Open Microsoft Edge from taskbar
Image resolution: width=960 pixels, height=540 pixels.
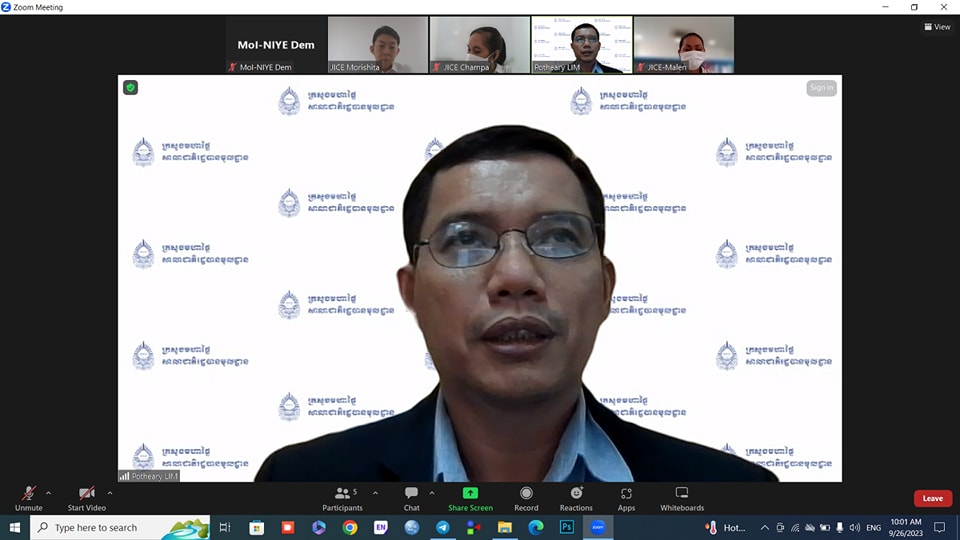(536, 527)
